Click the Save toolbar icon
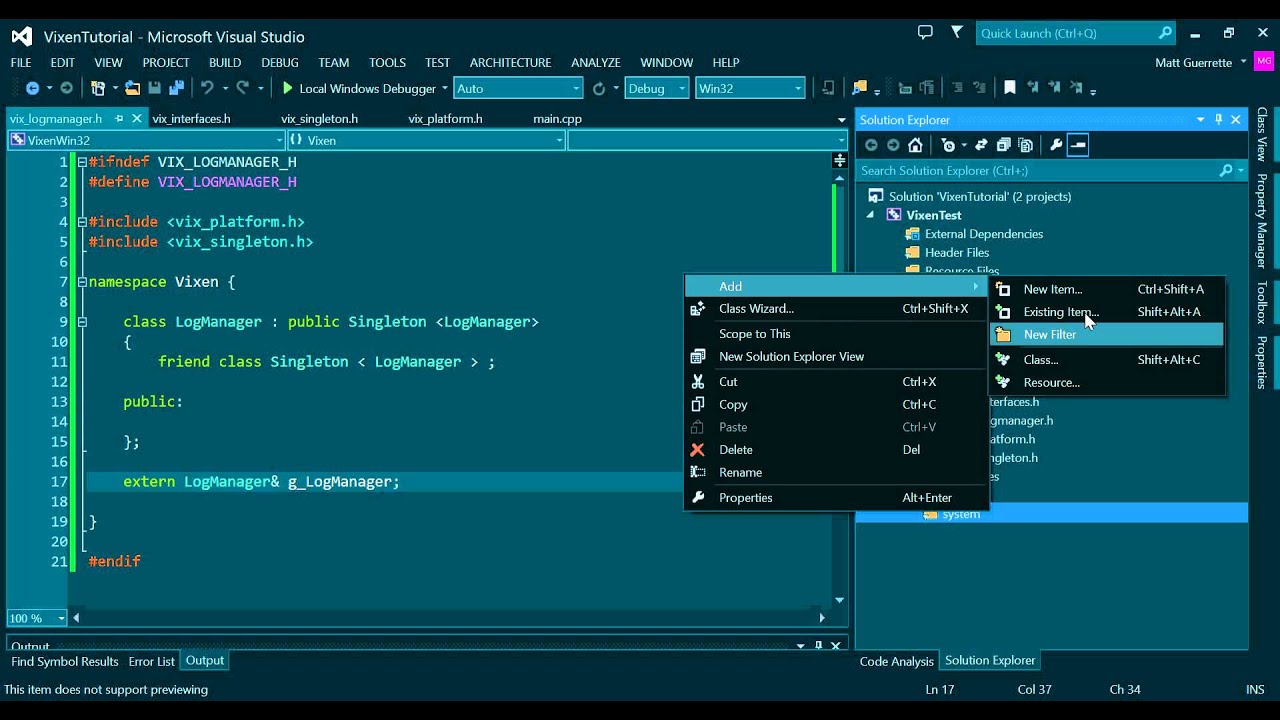The image size is (1280, 720). click(156, 88)
